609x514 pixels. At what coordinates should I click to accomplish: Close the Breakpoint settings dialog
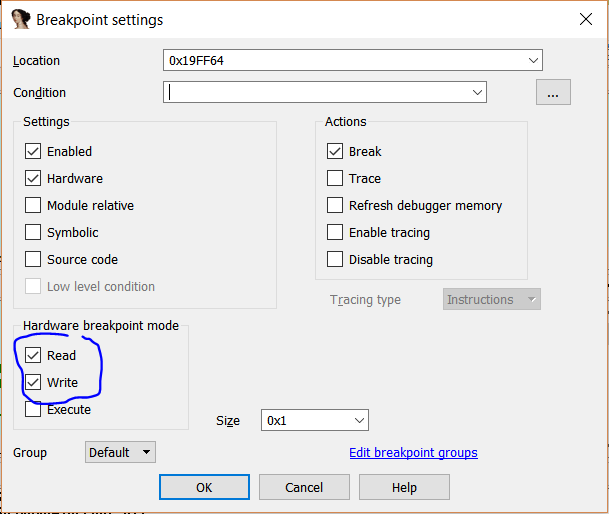click(585, 19)
